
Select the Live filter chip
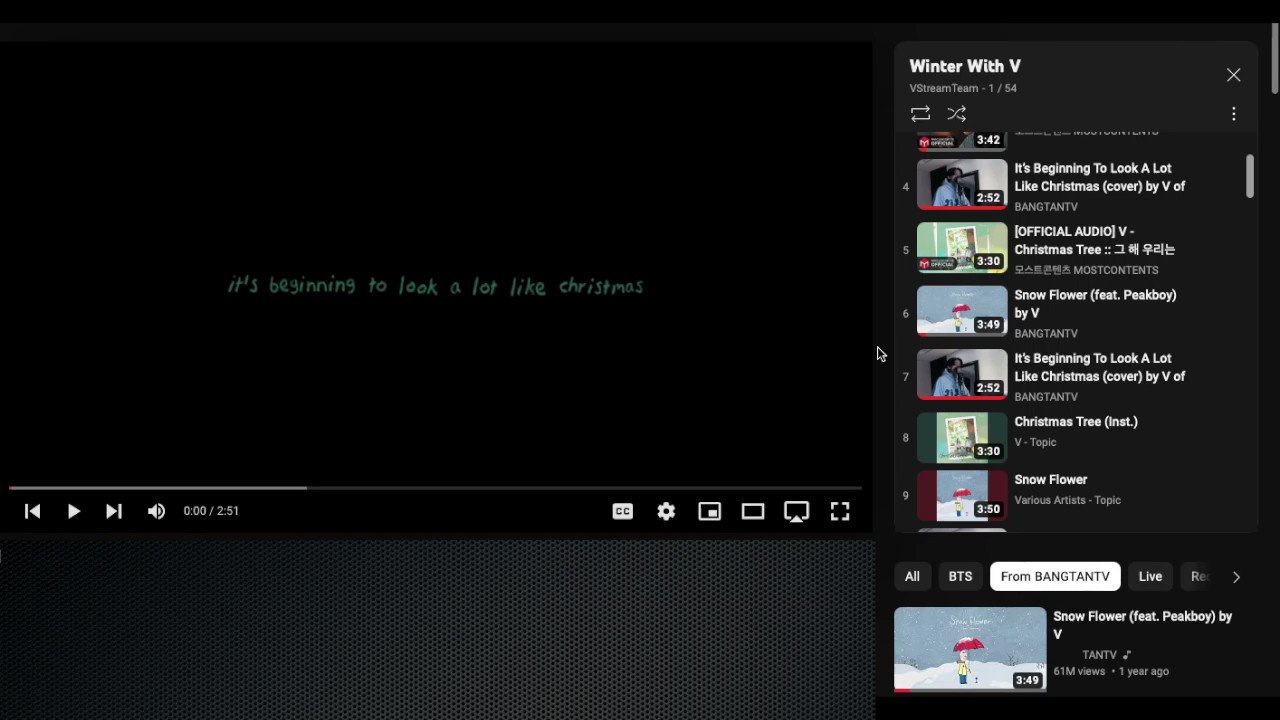[x=1150, y=577]
